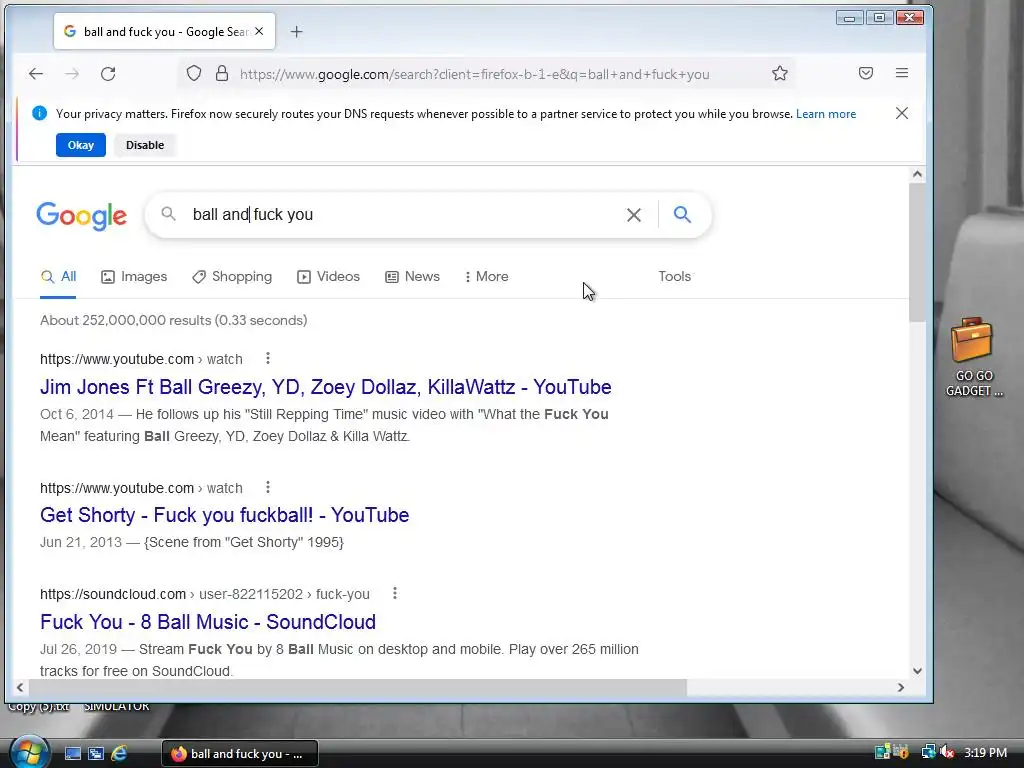Open the Learn more link
1024x768 pixels.
pos(825,114)
